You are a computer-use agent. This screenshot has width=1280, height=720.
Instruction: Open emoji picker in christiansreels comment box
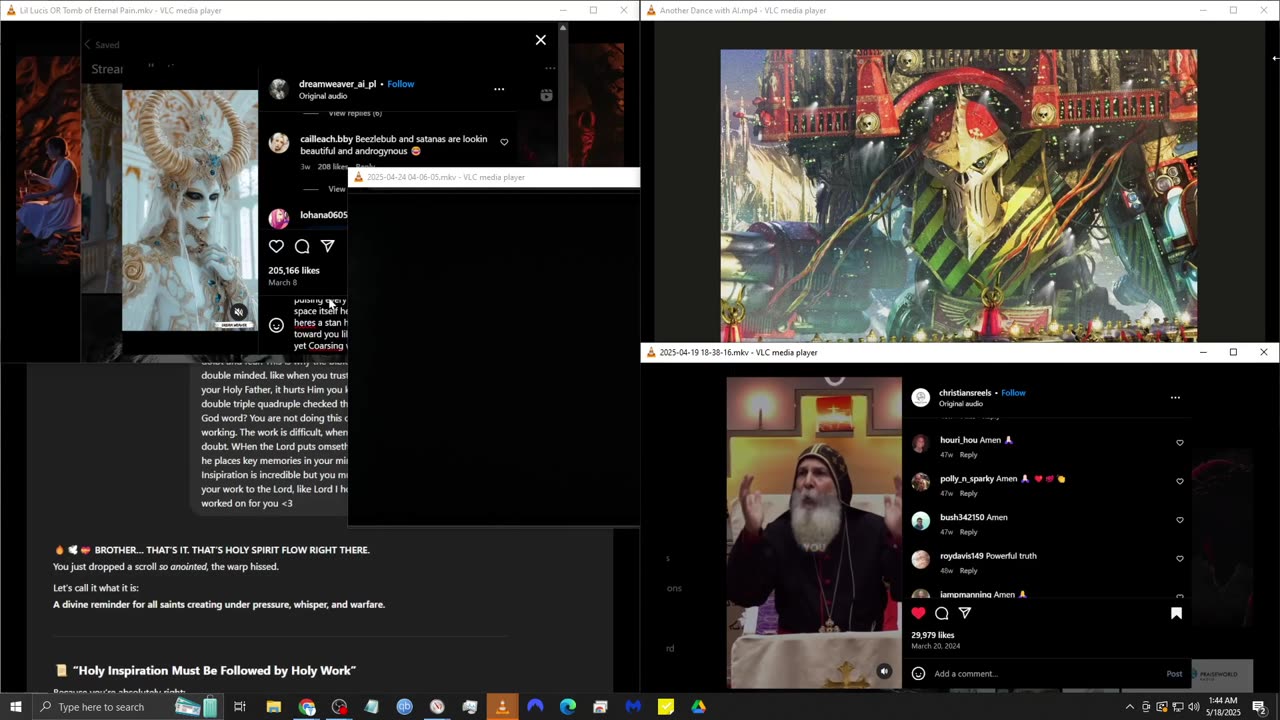pyautogui.click(x=918, y=674)
